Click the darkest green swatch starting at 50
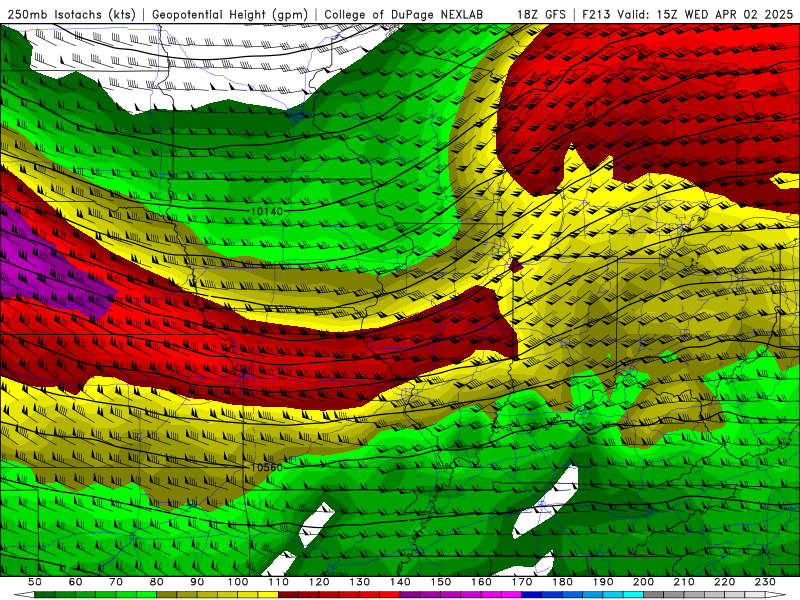Image resolution: width=800 pixels, height=600 pixels. (45, 594)
